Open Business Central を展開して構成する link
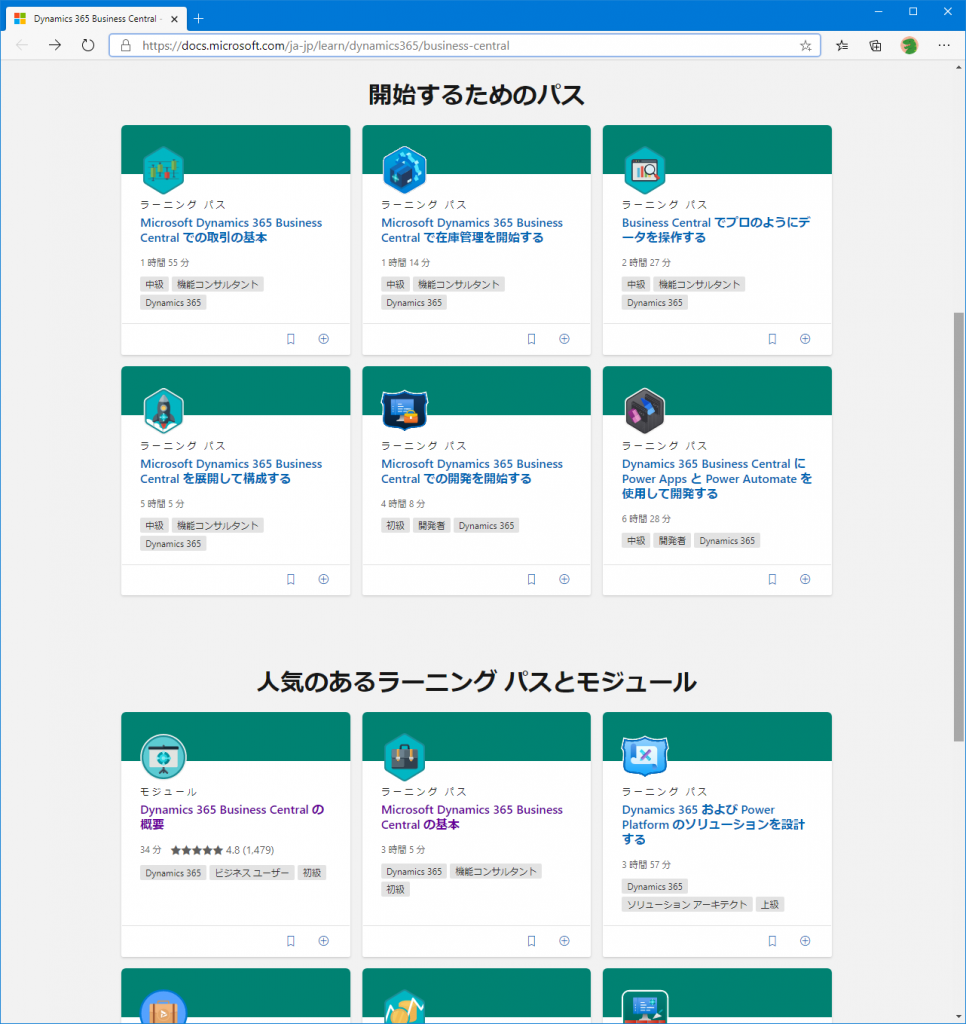966x1024 pixels. click(x=231, y=471)
